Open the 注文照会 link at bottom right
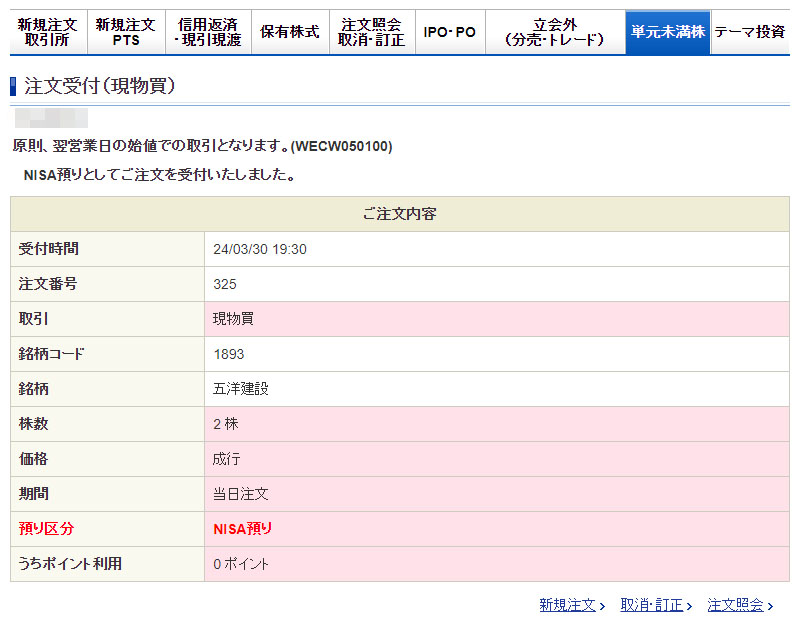Screen dimensions: 801x626 point(735,605)
